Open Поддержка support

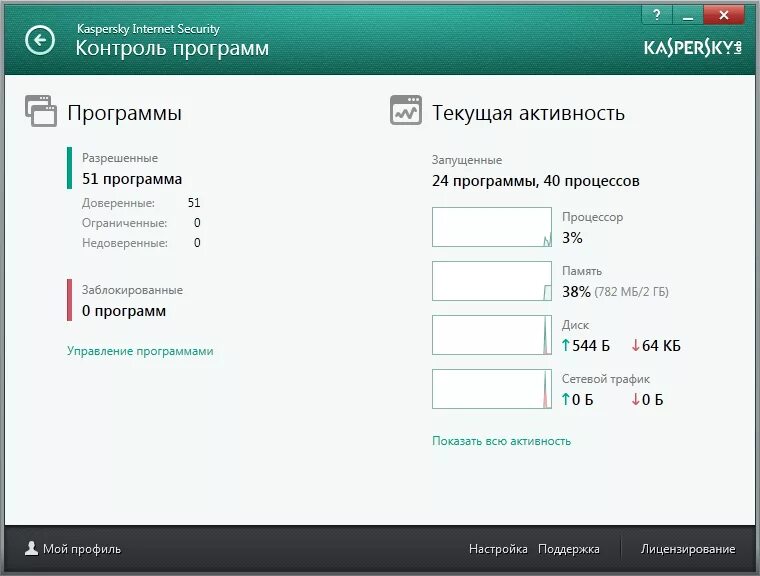point(569,548)
